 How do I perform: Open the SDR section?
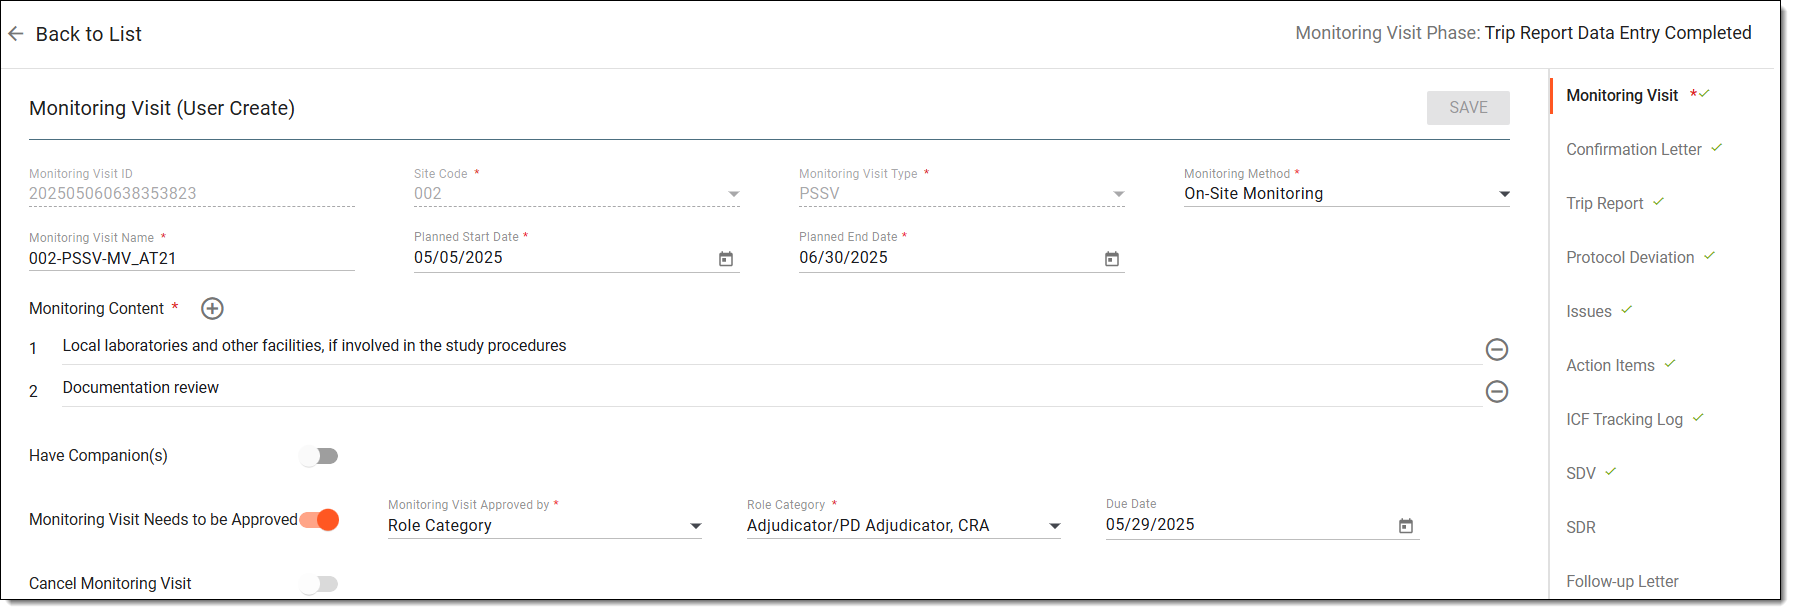[1580, 527]
